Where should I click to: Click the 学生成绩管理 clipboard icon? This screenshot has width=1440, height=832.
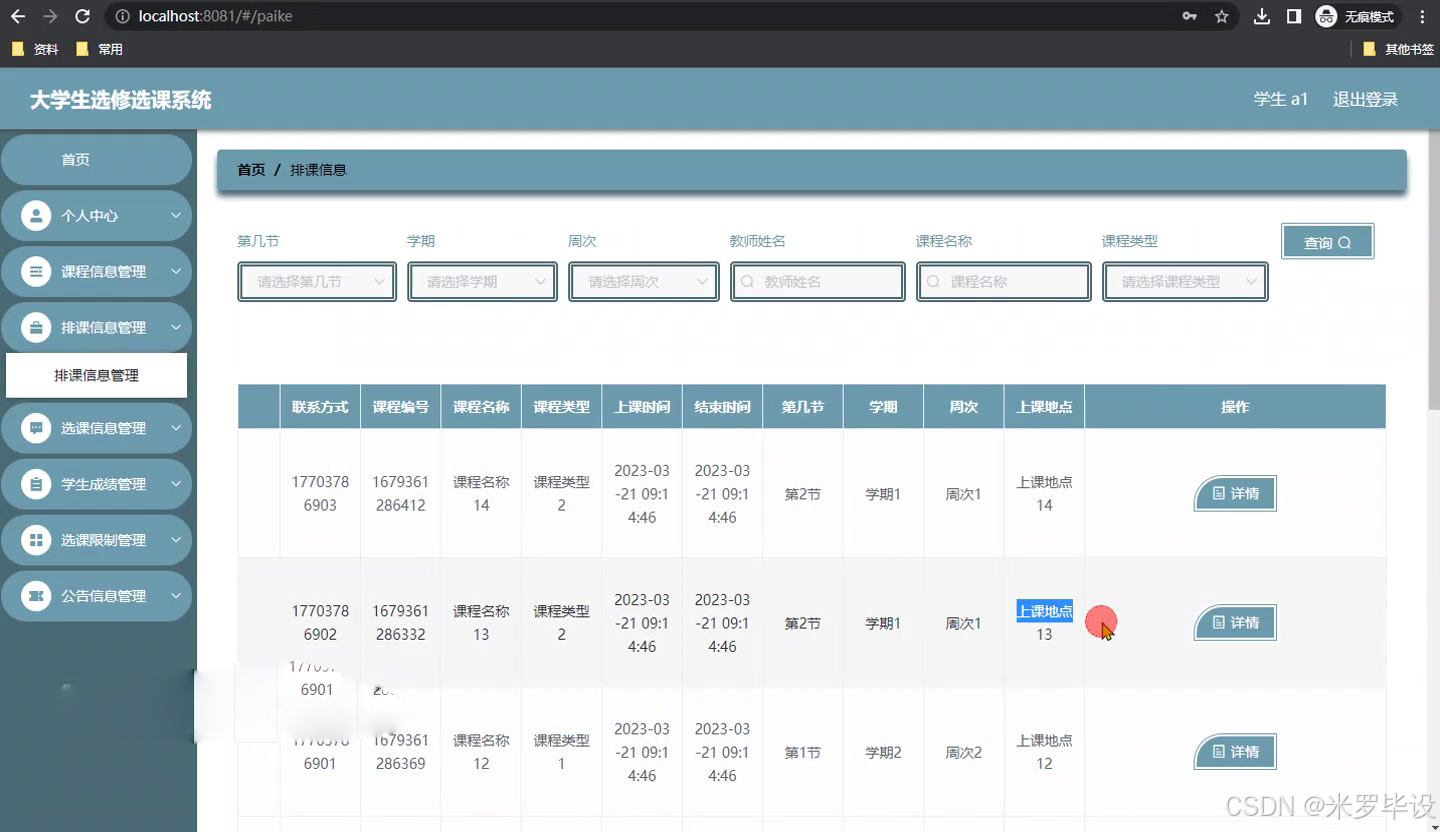[x=36, y=484]
